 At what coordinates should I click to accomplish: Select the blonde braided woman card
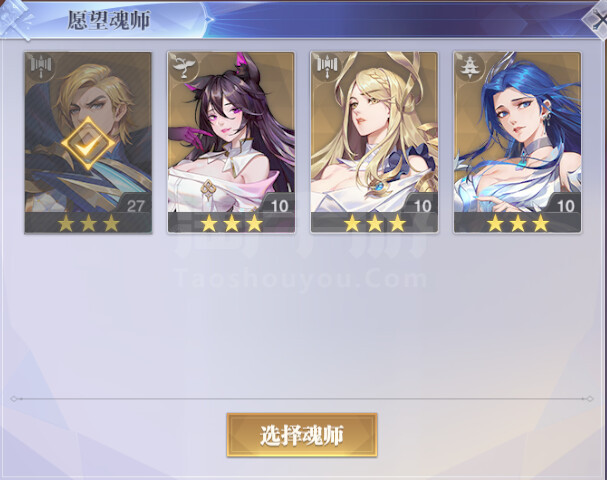374,142
